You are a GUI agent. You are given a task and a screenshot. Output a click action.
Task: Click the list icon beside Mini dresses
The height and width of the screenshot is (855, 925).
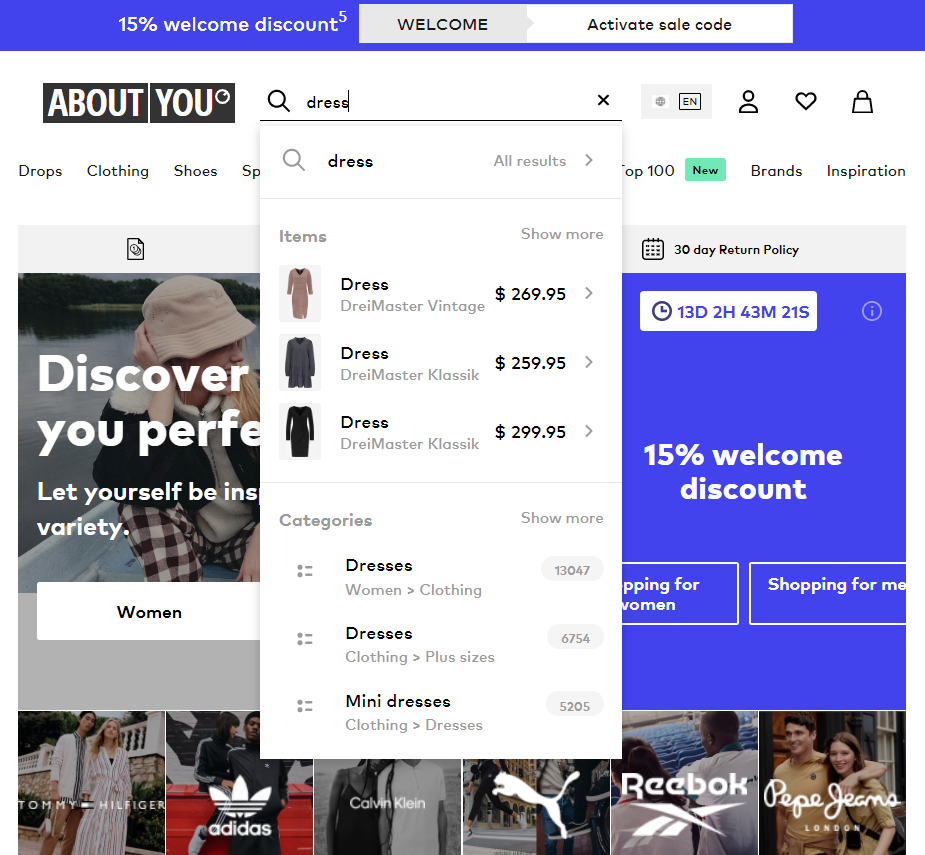pyautogui.click(x=304, y=706)
